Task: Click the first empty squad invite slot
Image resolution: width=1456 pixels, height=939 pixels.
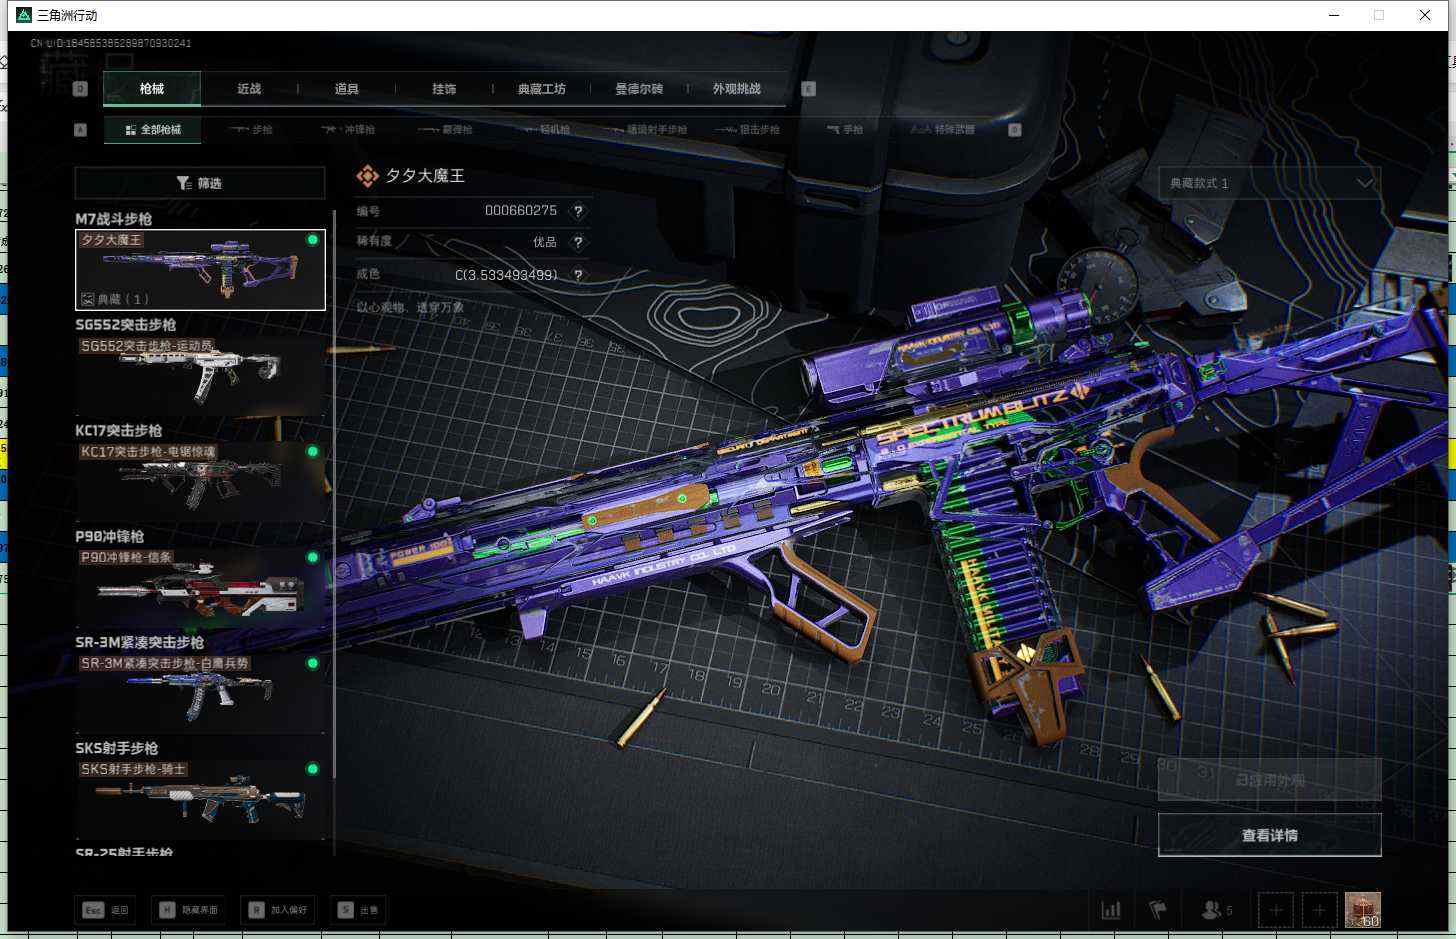Action: [x=1276, y=910]
